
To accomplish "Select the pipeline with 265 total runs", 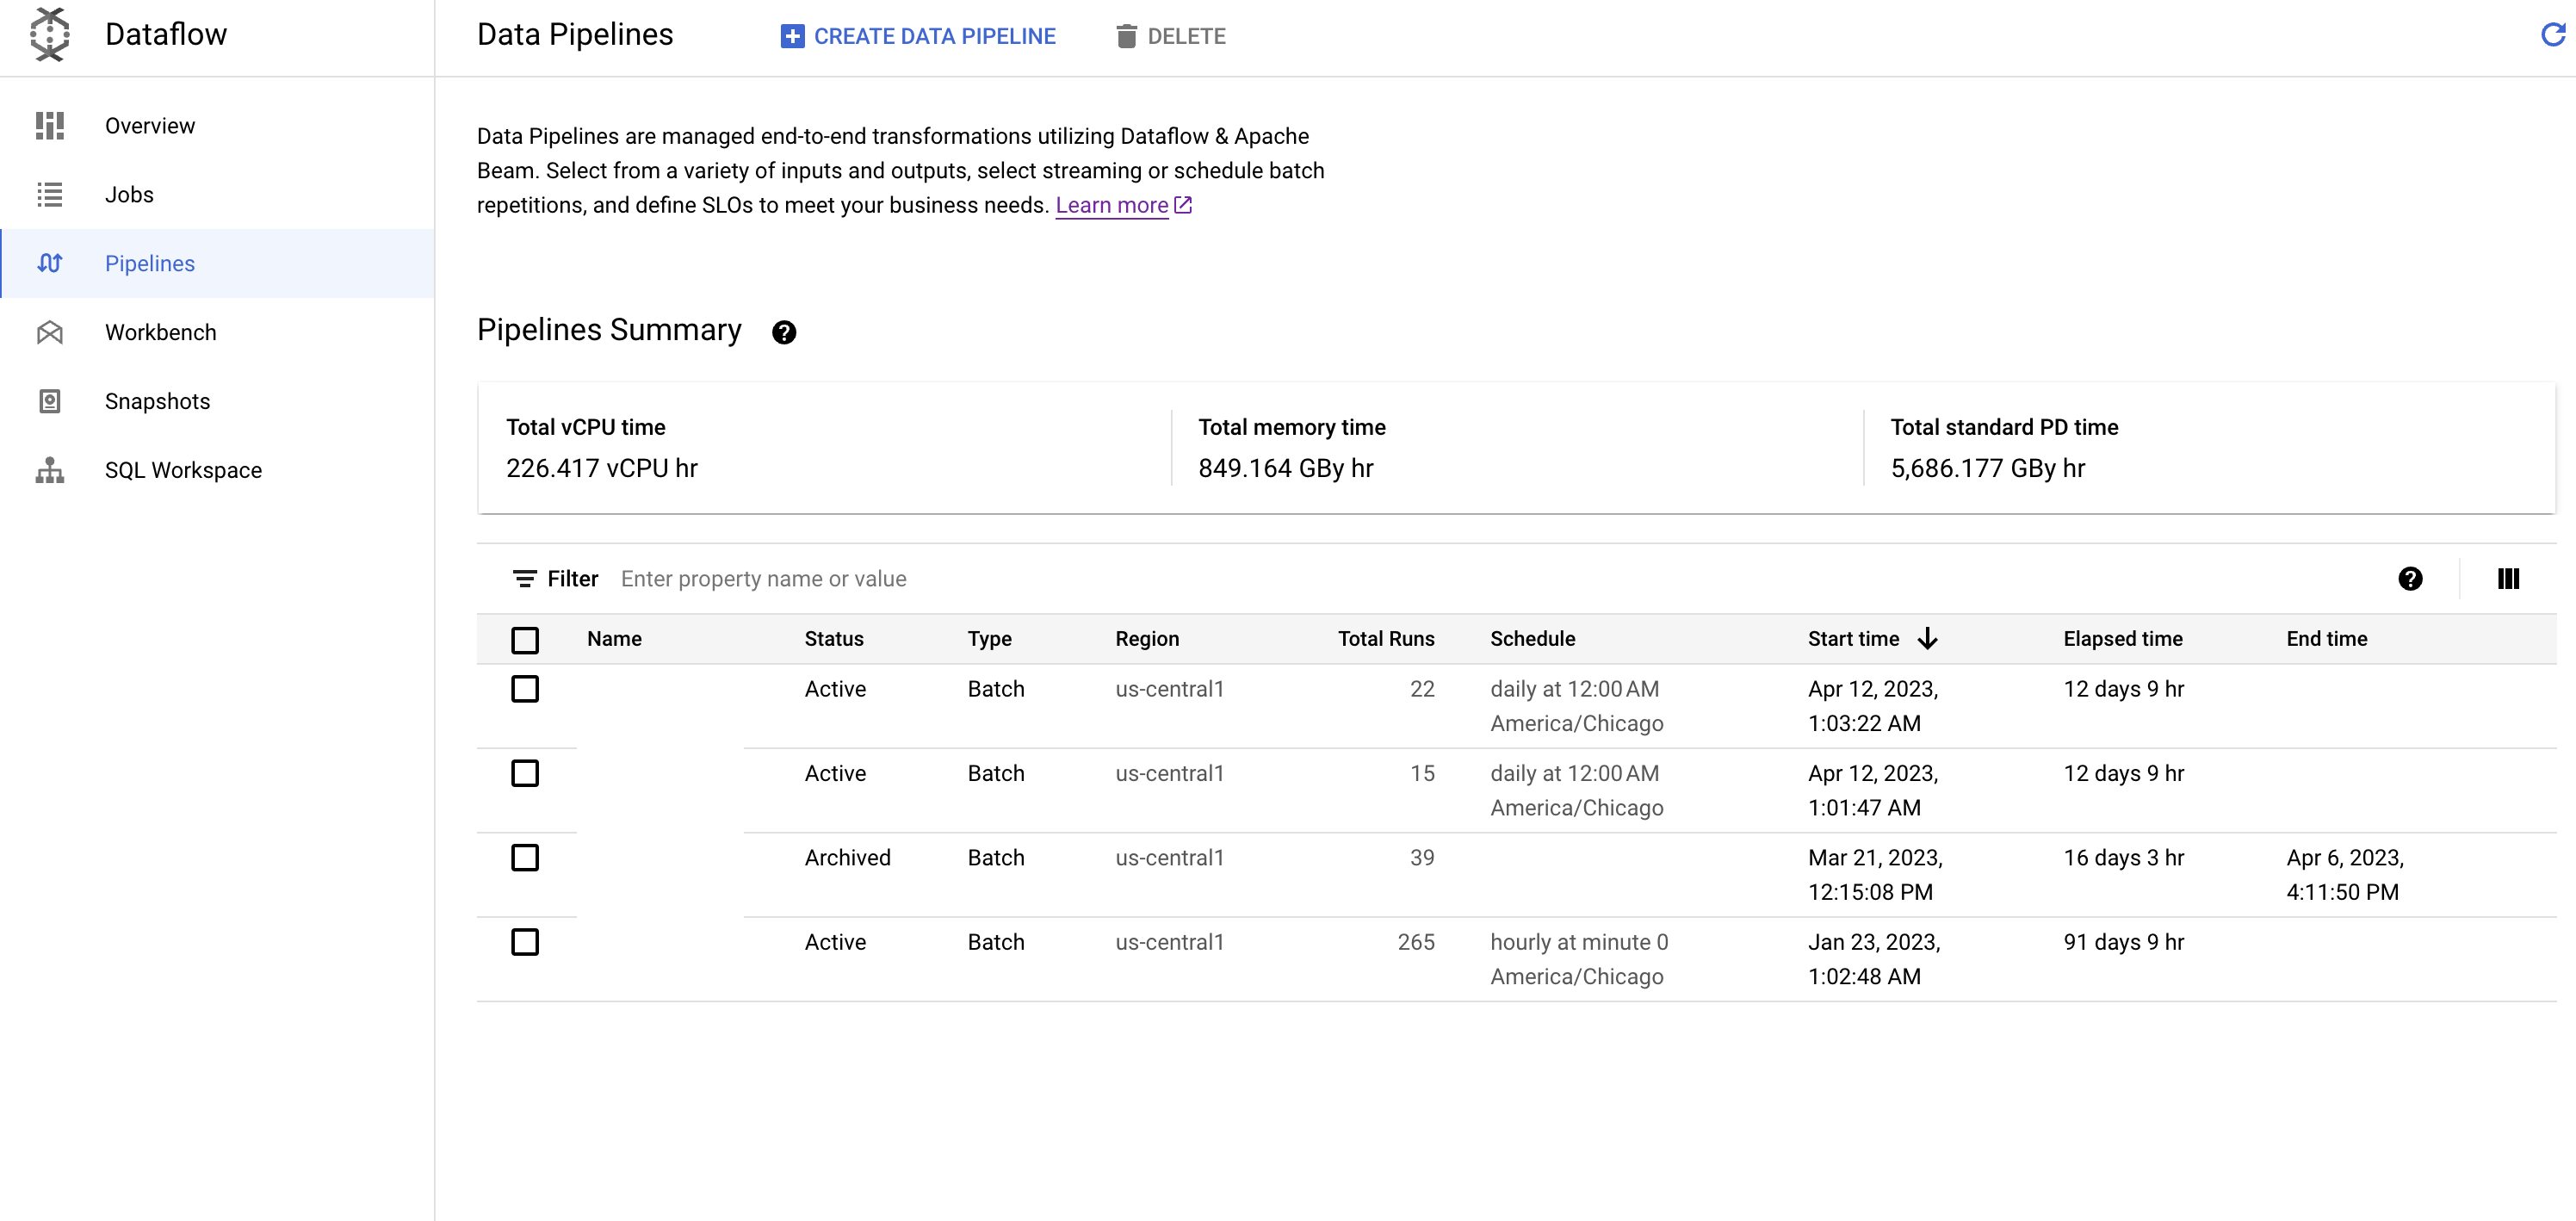I will point(525,942).
